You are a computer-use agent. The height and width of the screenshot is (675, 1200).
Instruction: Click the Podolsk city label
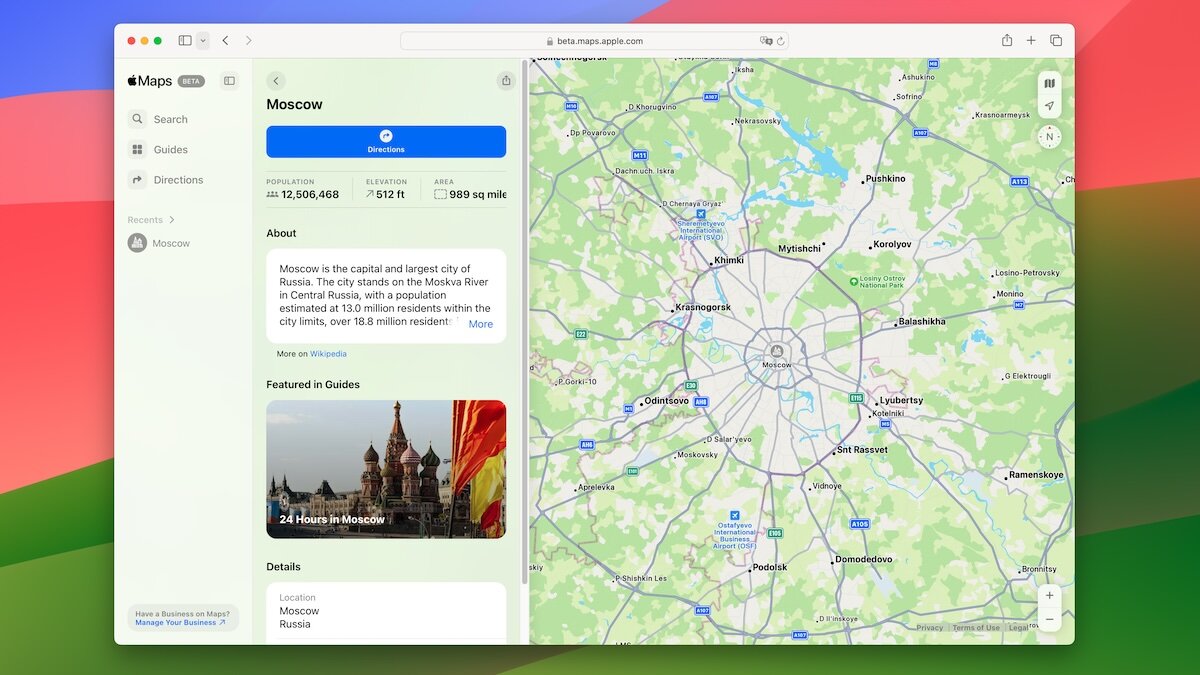770,567
